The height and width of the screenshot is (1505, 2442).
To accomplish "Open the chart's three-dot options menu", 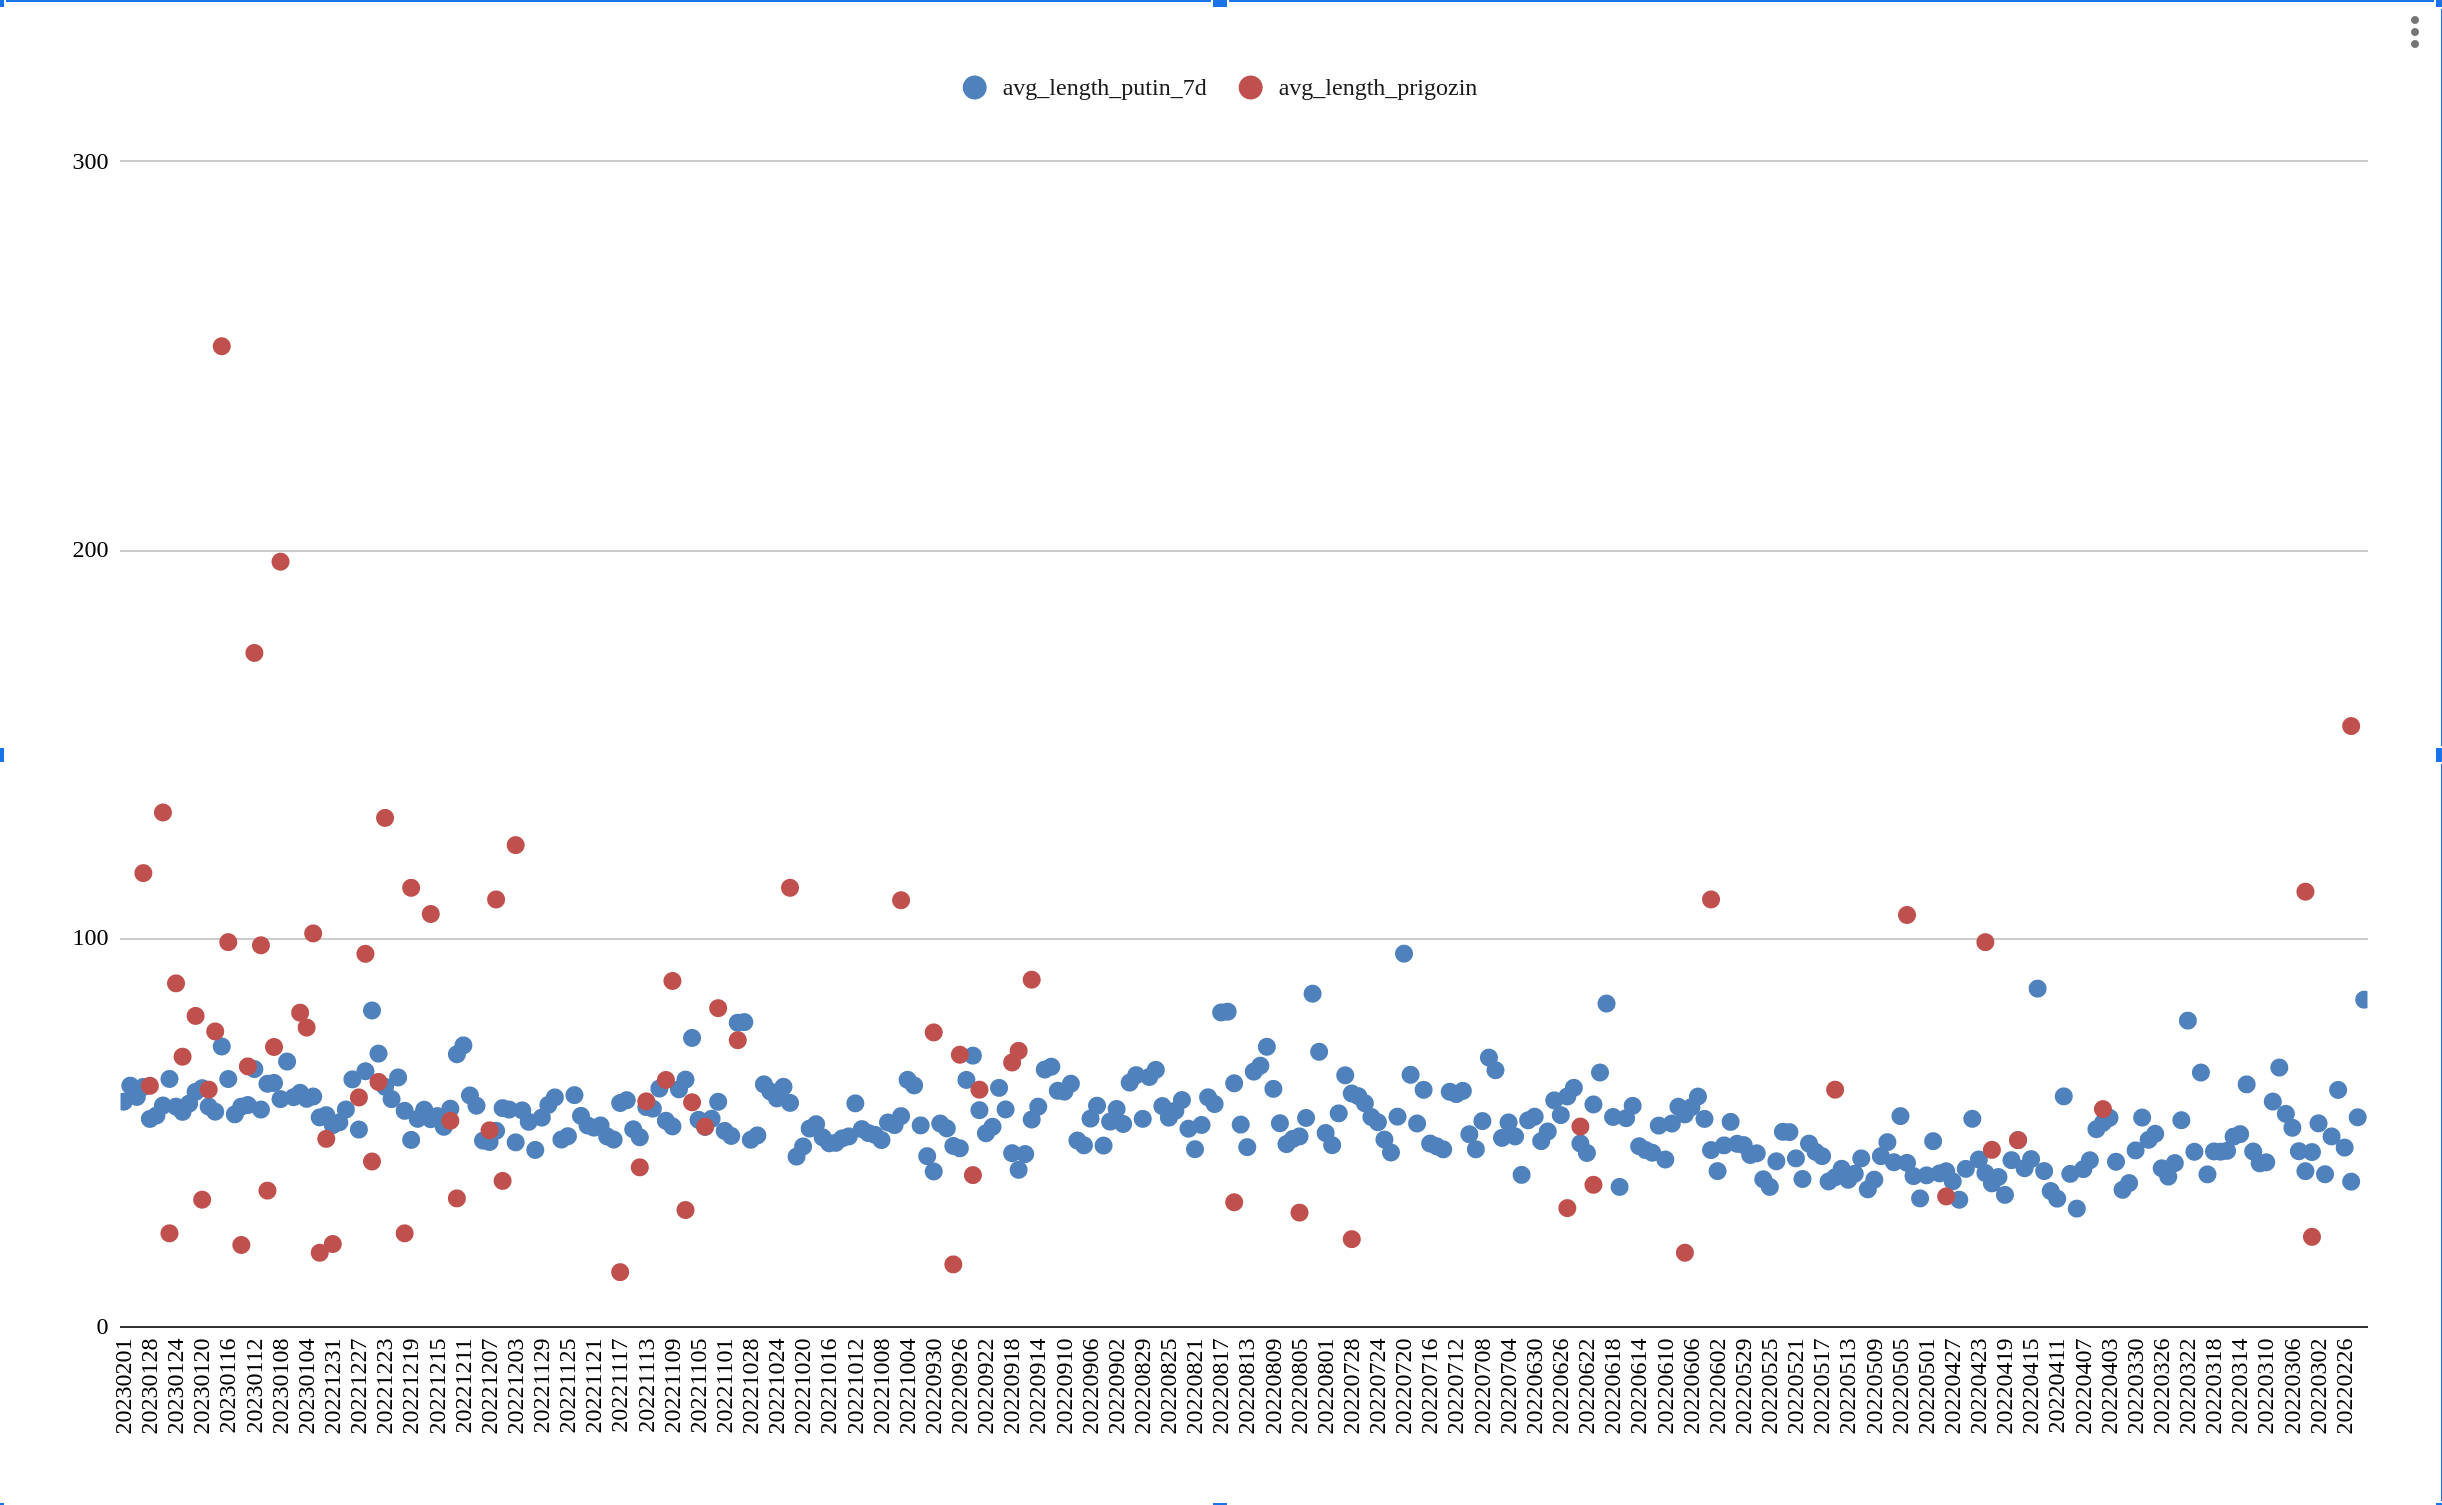I will [x=2414, y=32].
